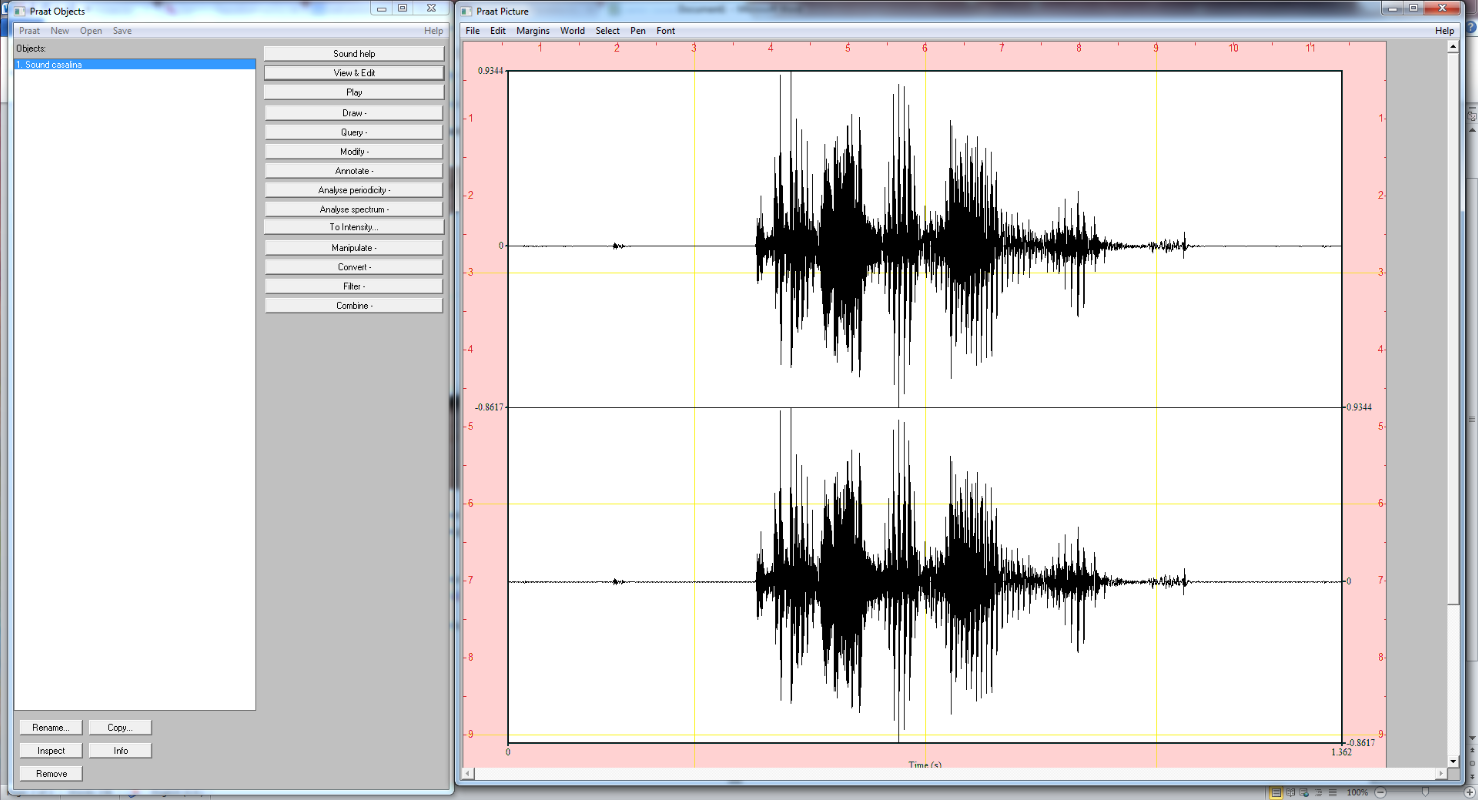1478x800 pixels.
Task: Switch Word to Outline view icon
Action: click(1318, 792)
